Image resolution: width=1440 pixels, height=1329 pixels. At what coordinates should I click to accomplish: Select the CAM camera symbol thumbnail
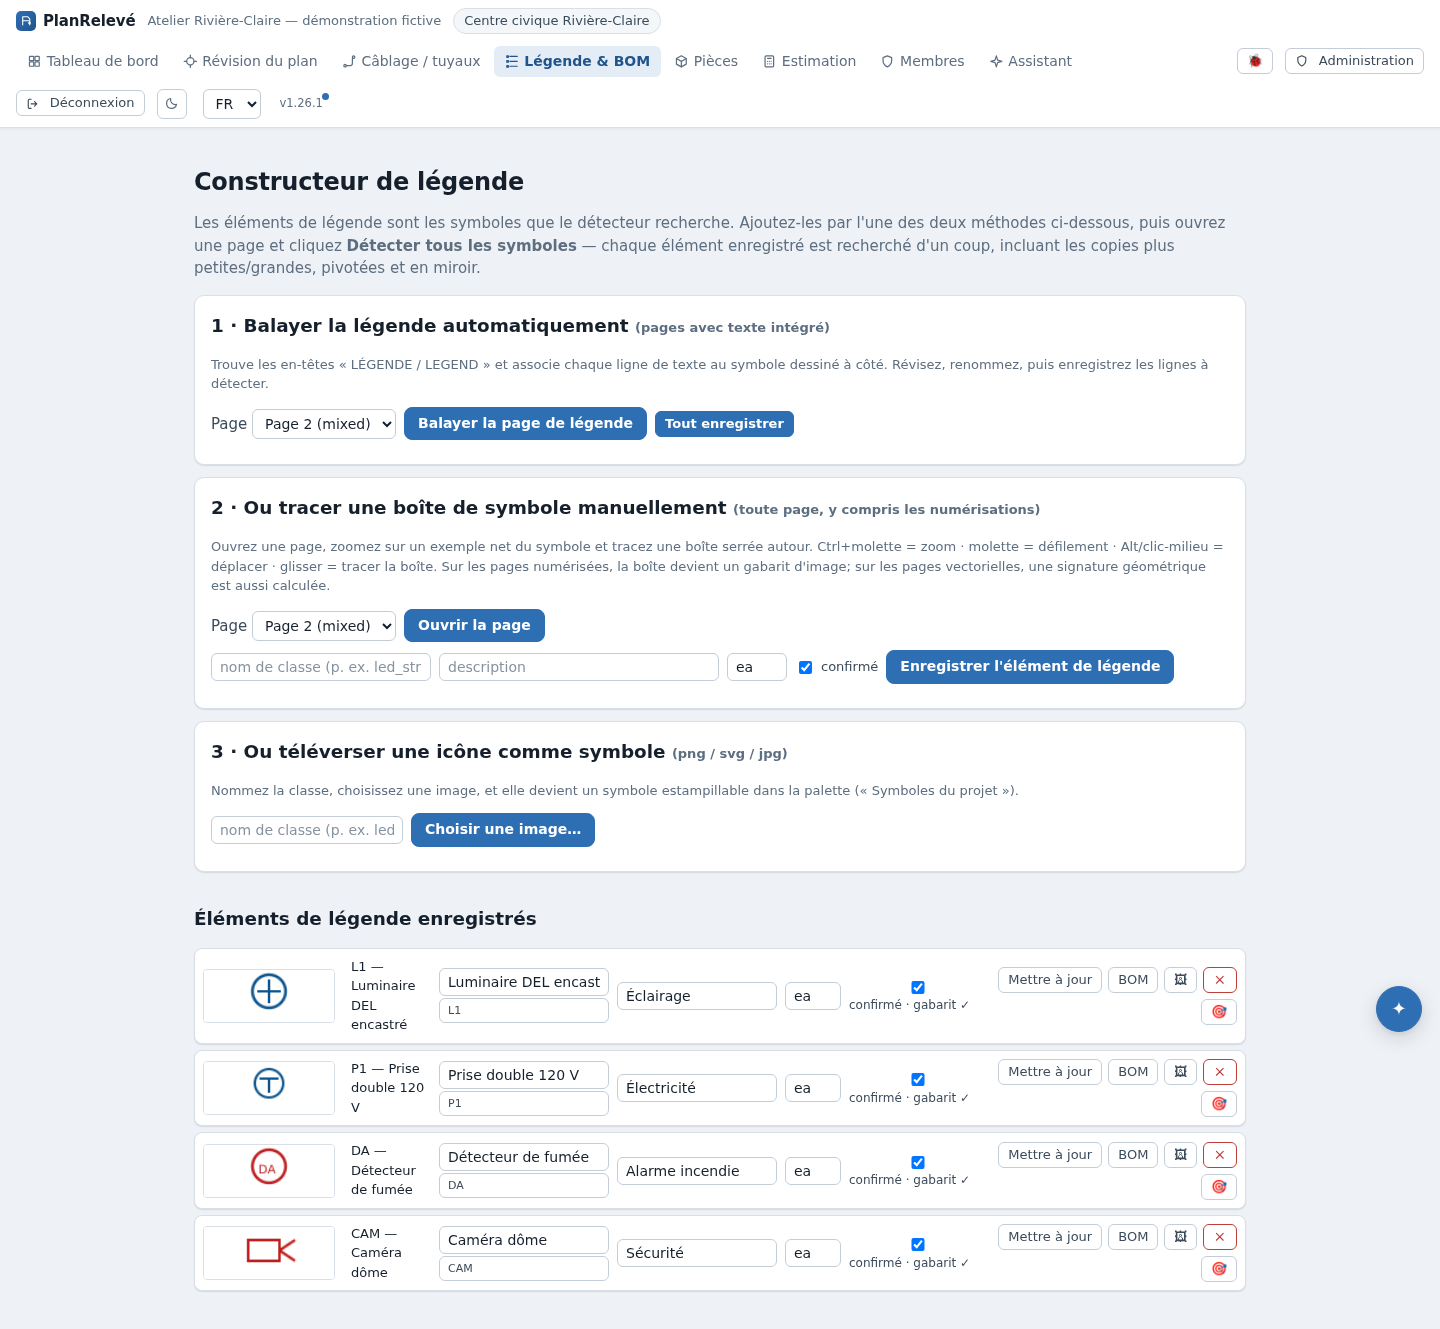[x=269, y=1253]
